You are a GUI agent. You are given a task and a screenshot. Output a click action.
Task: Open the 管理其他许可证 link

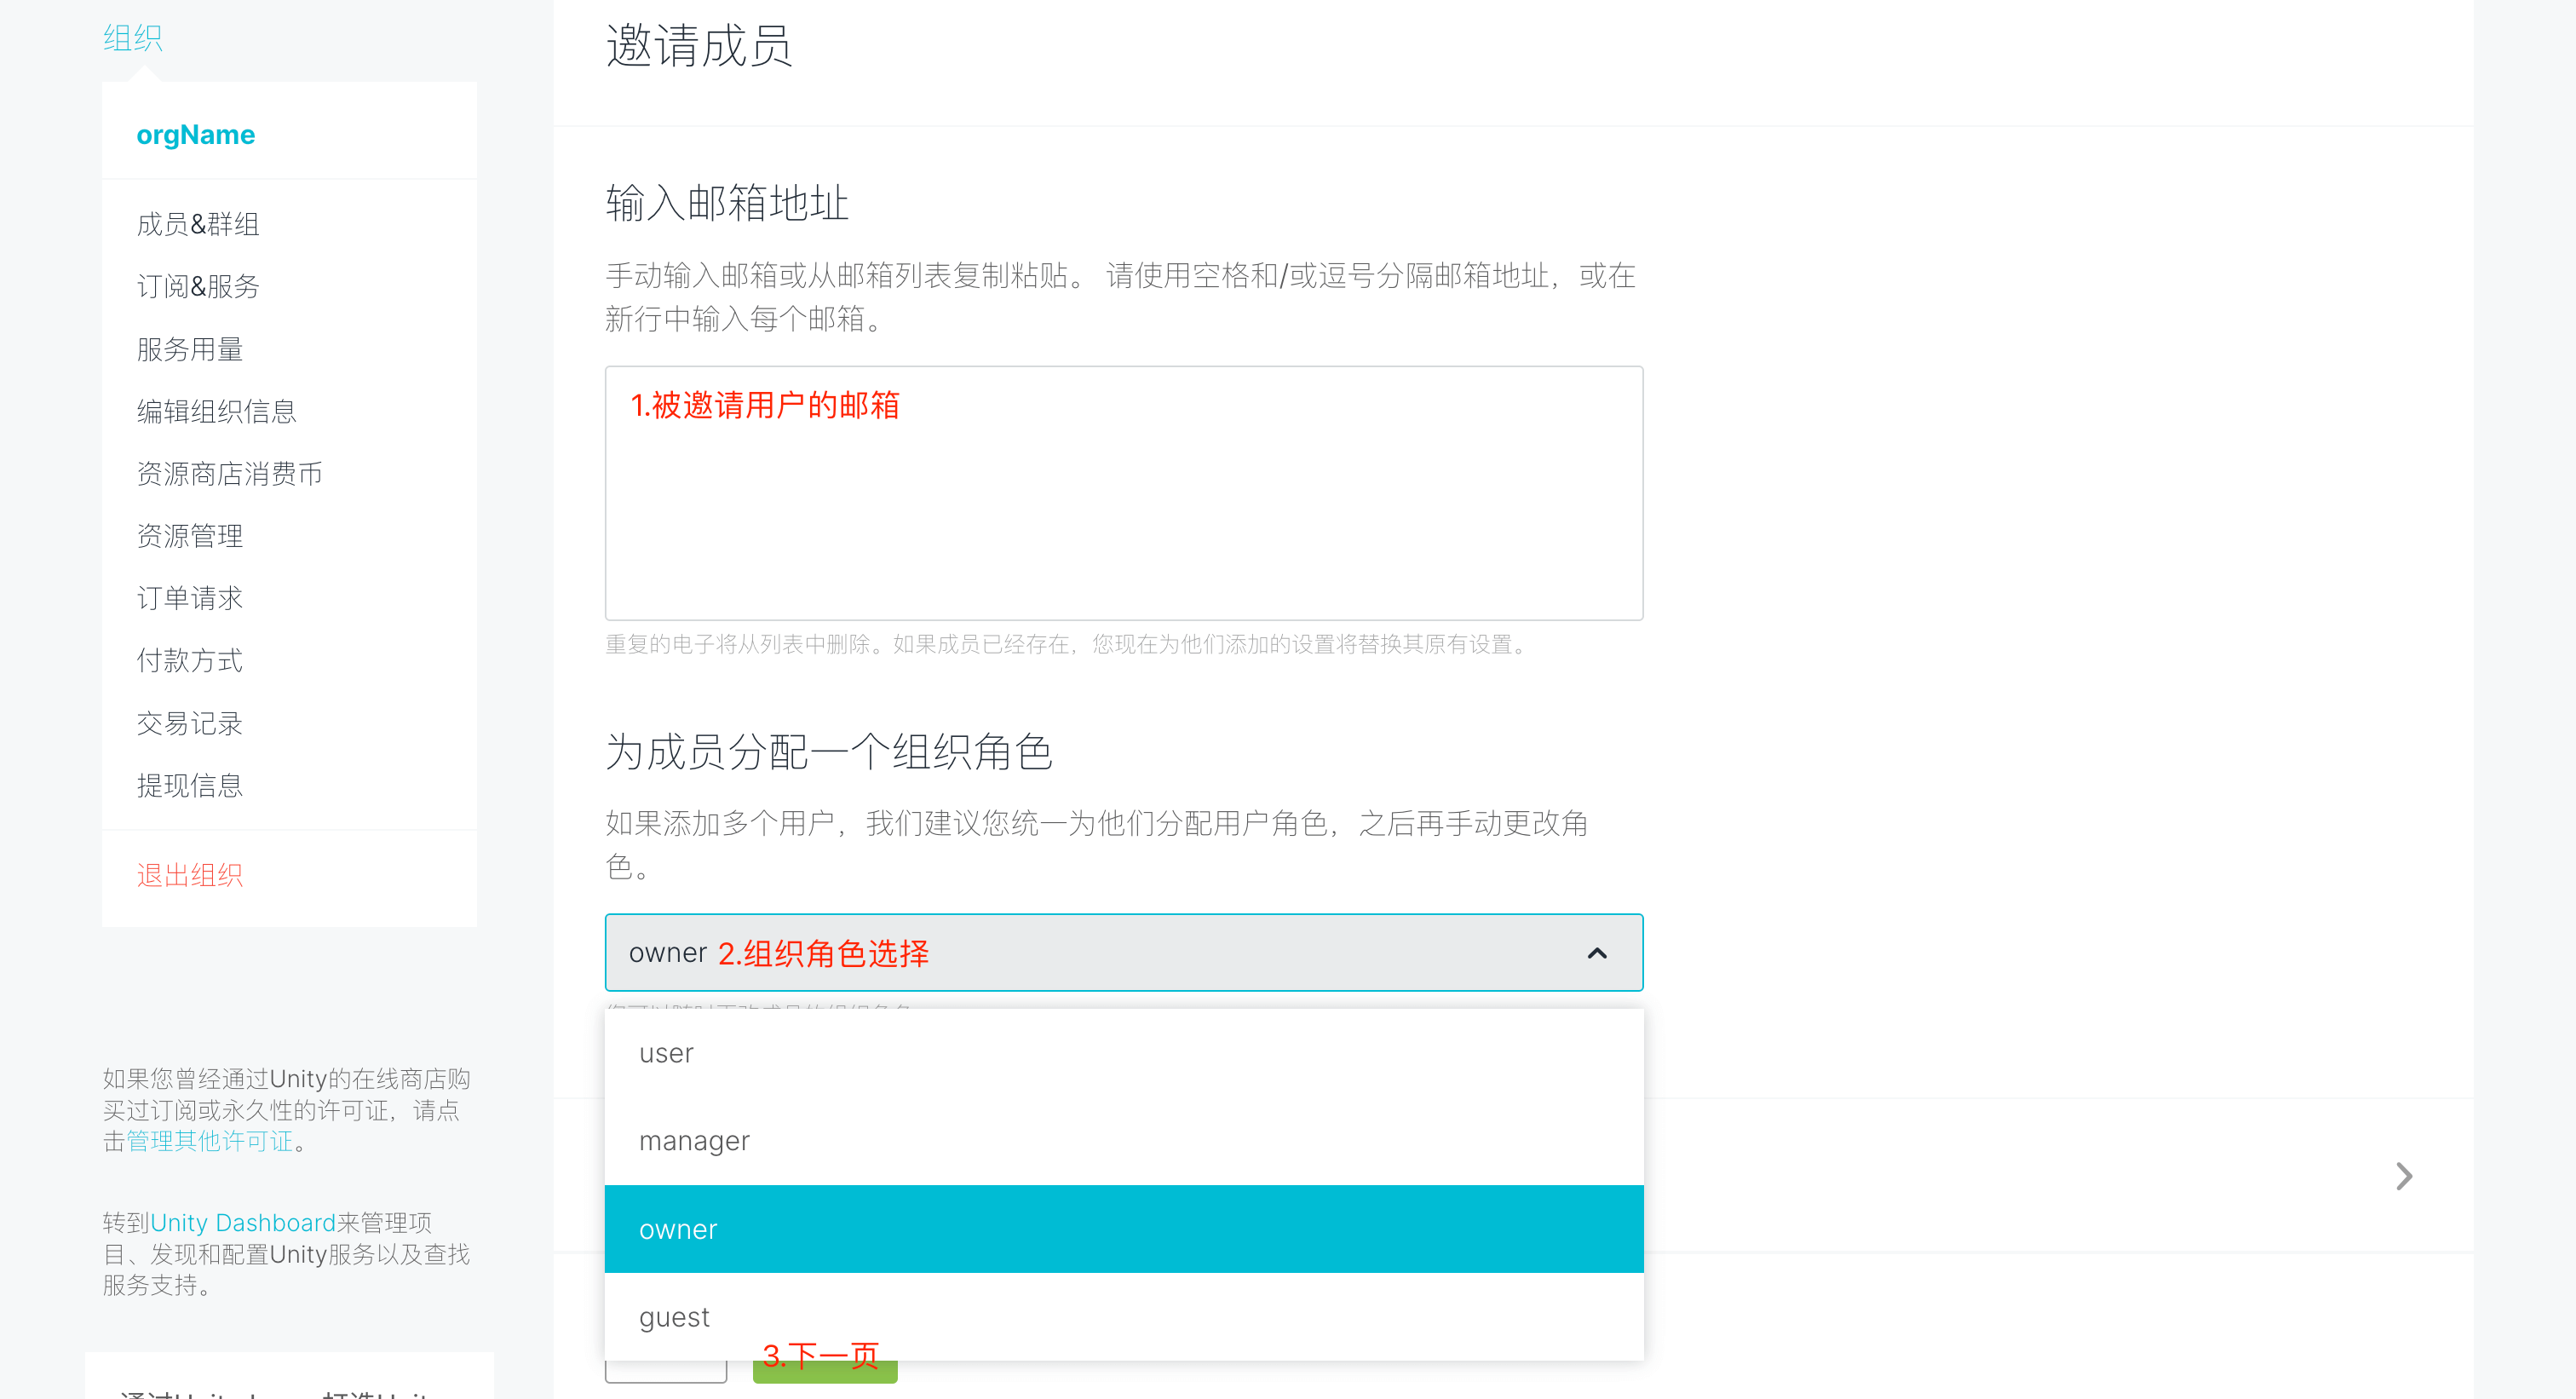pyautogui.click(x=210, y=1141)
